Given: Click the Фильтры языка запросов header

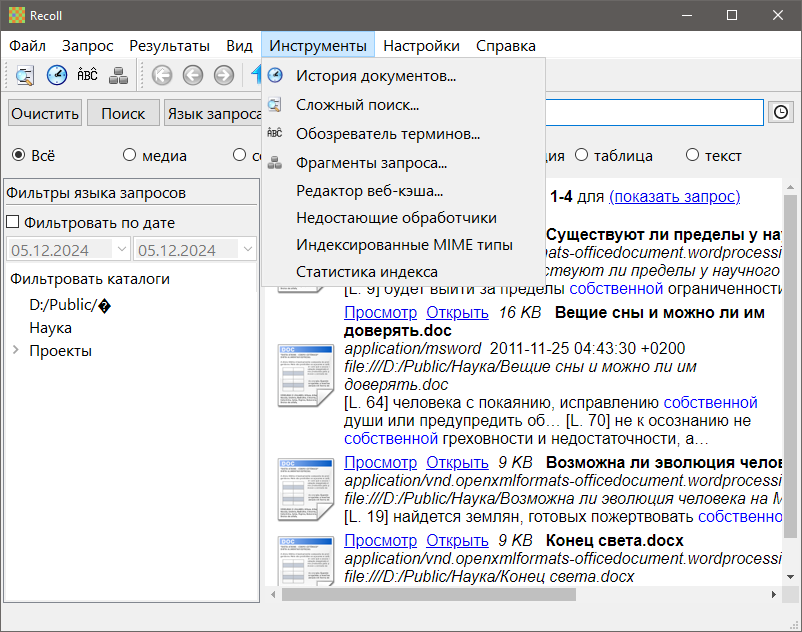Looking at the screenshot, I should click(96, 193).
